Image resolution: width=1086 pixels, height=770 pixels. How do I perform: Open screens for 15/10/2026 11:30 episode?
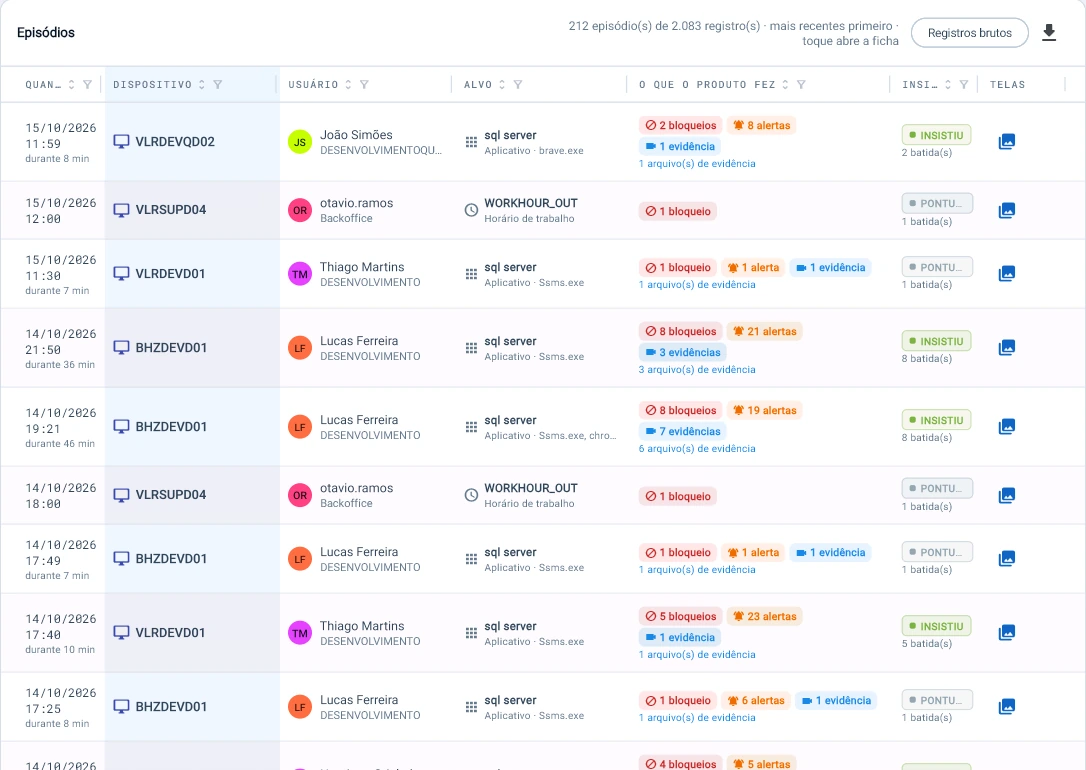[1006, 274]
